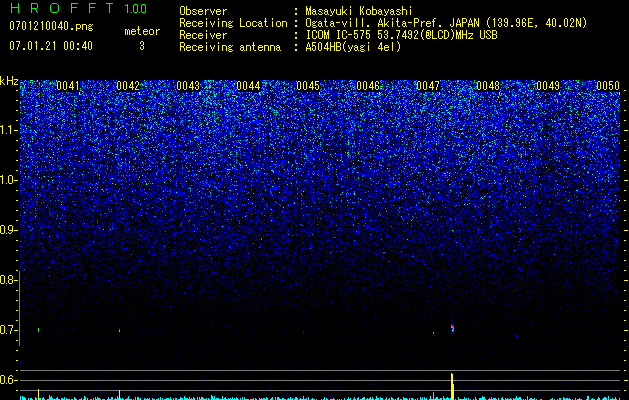This screenshot has height=400, width=629.
Task: Click the meteor count label
Action: pyautogui.click(x=142, y=31)
